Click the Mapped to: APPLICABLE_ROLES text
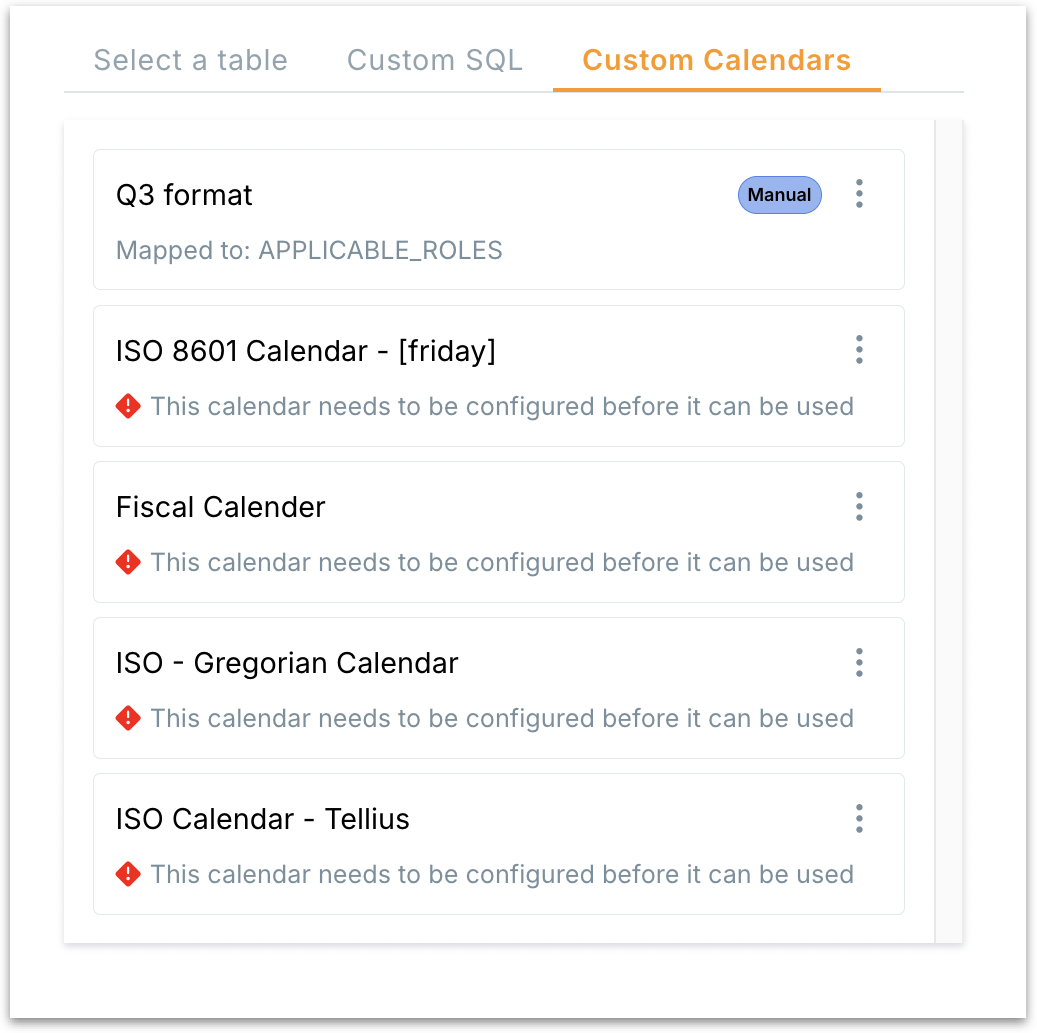 pos(309,250)
